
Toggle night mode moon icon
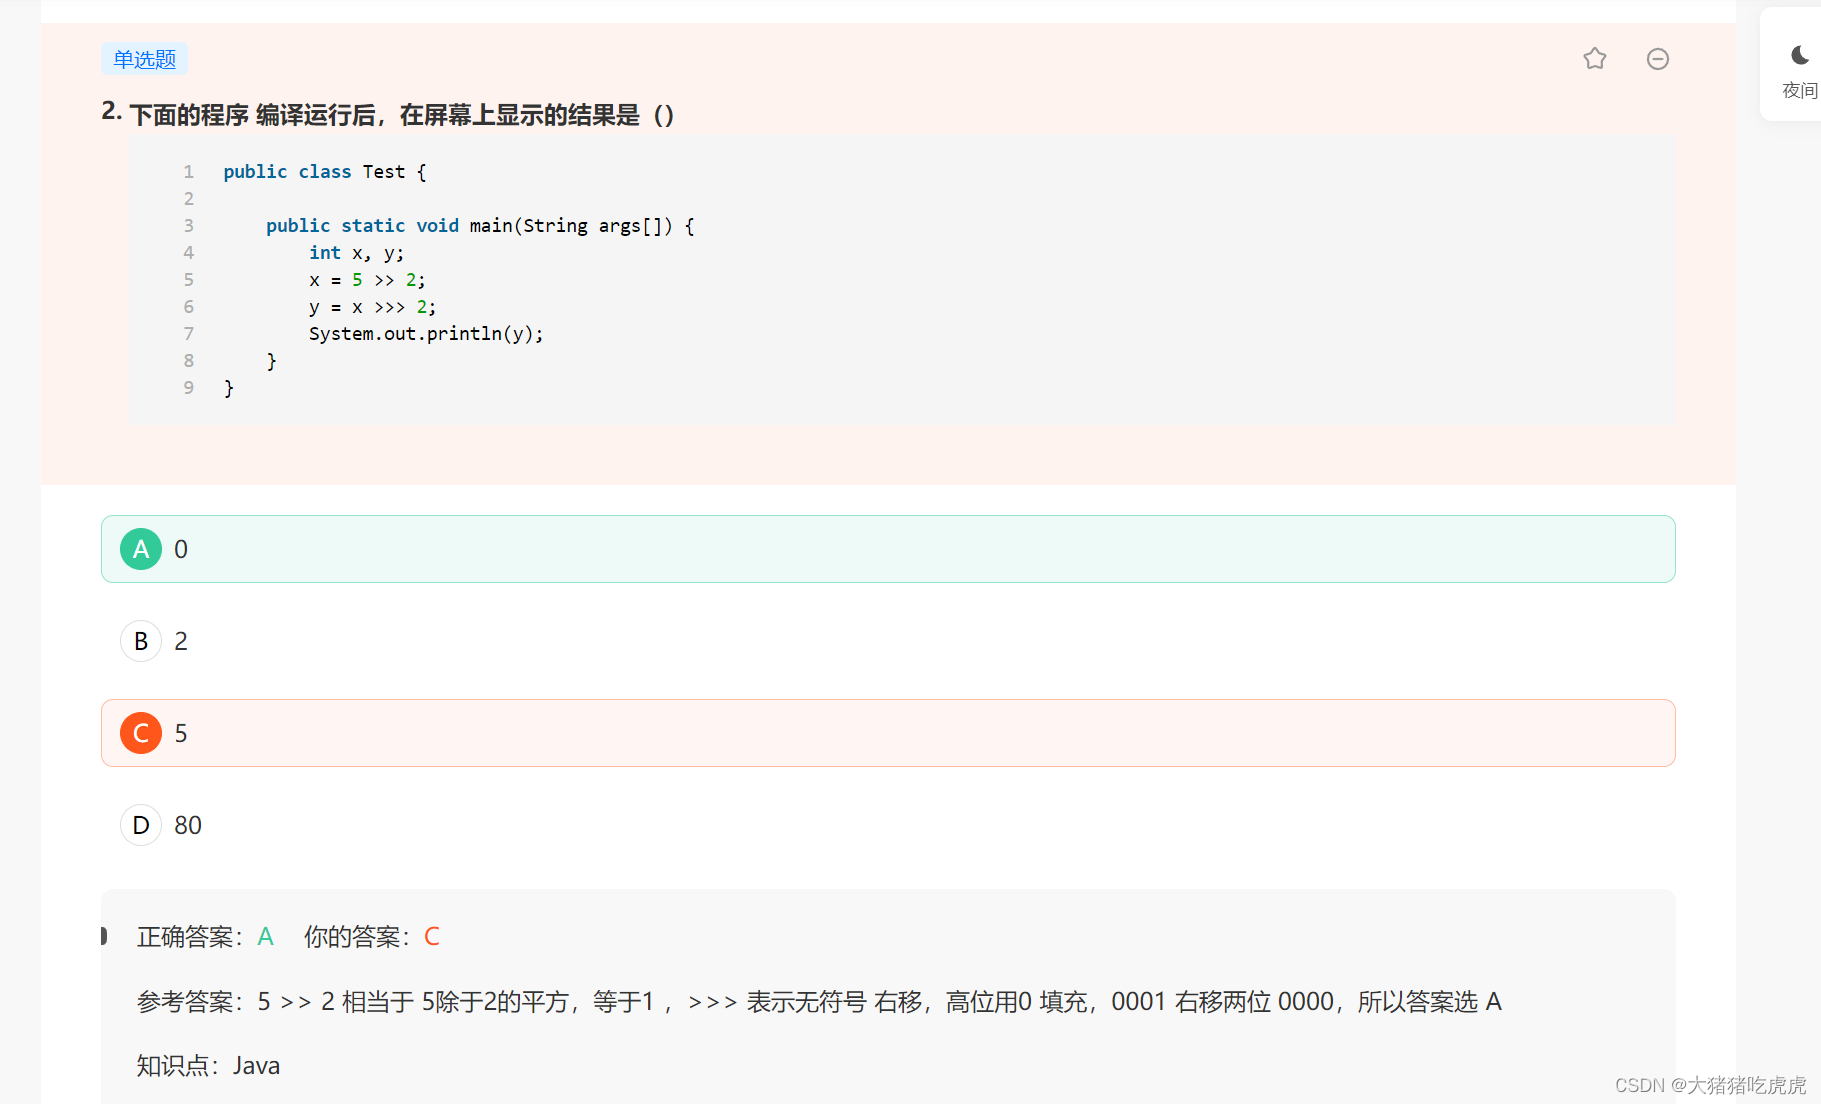[x=1800, y=55]
